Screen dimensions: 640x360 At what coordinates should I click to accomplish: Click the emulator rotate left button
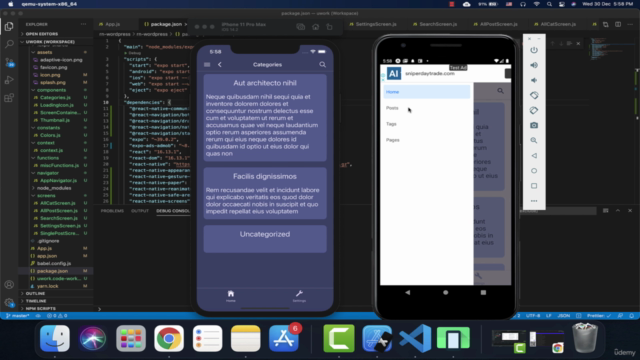[x=534, y=95]
